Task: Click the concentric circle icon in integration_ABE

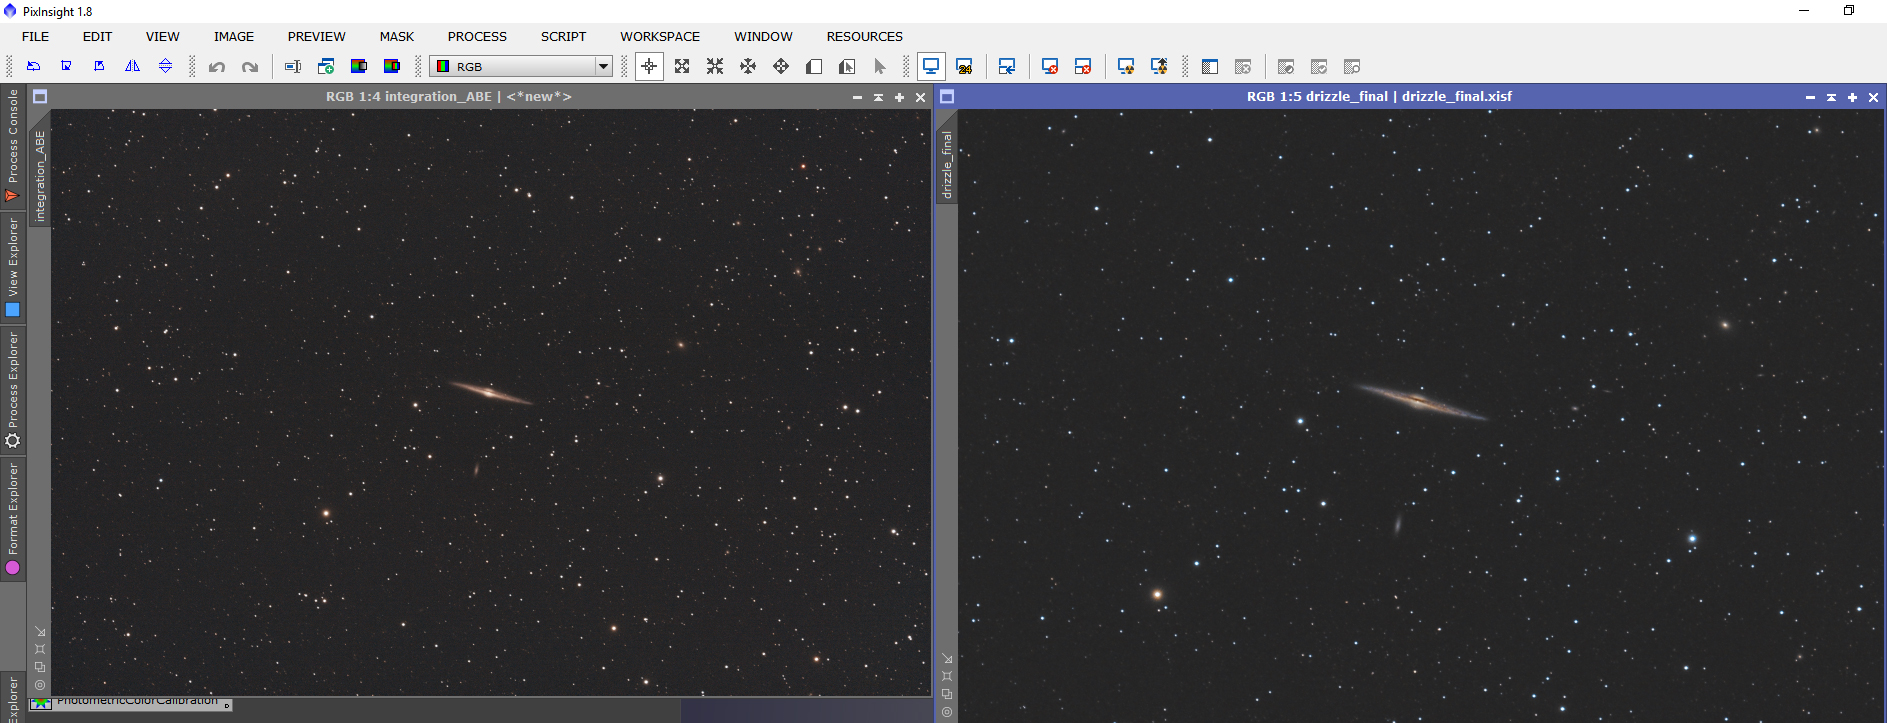Action: click(40, 685)
